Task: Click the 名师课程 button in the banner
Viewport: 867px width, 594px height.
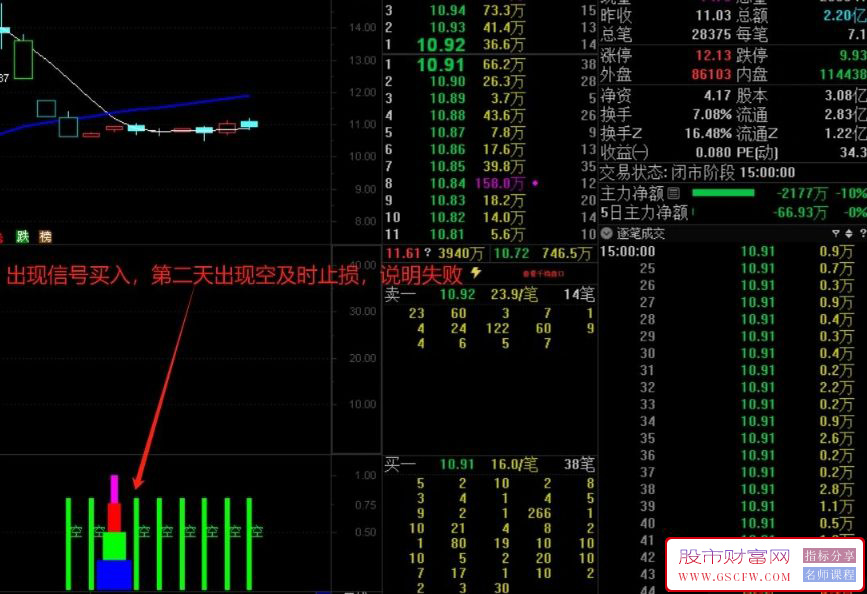Action: pyautogui.click(x=829, y=575)
